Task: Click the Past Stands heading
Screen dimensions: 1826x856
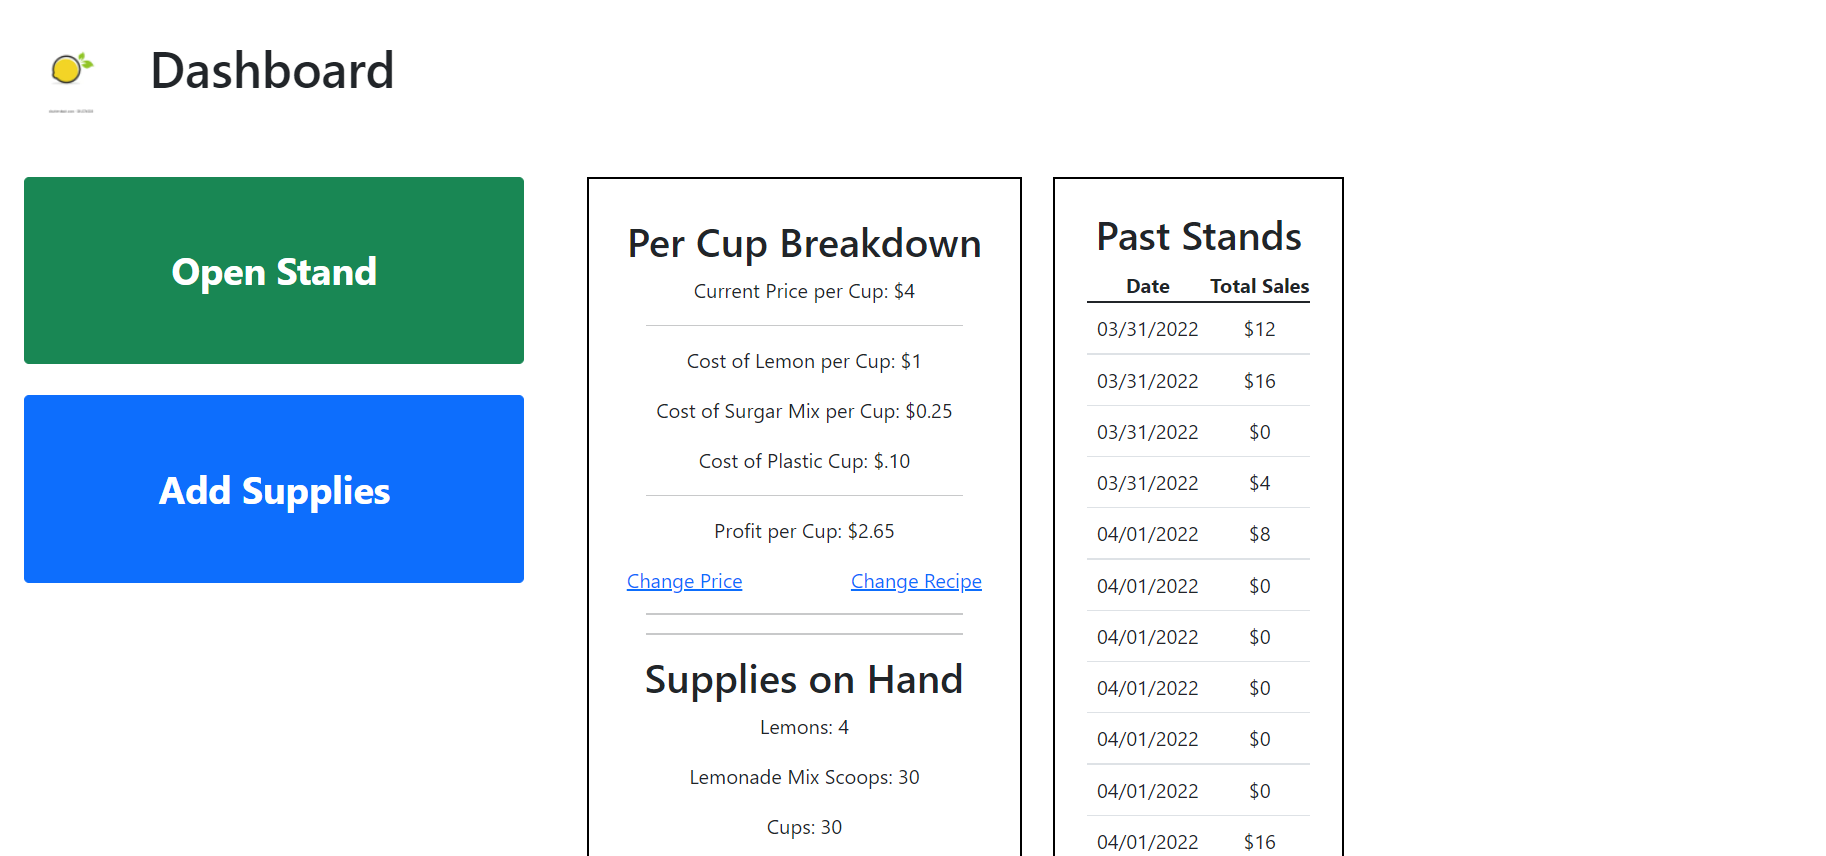Action: (x=1198, y=237)
